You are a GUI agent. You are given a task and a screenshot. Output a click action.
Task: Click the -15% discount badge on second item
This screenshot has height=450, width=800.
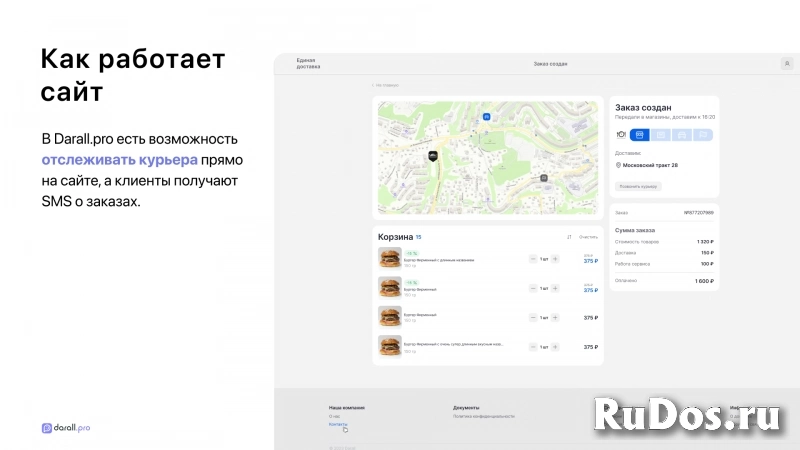[412, 282]
